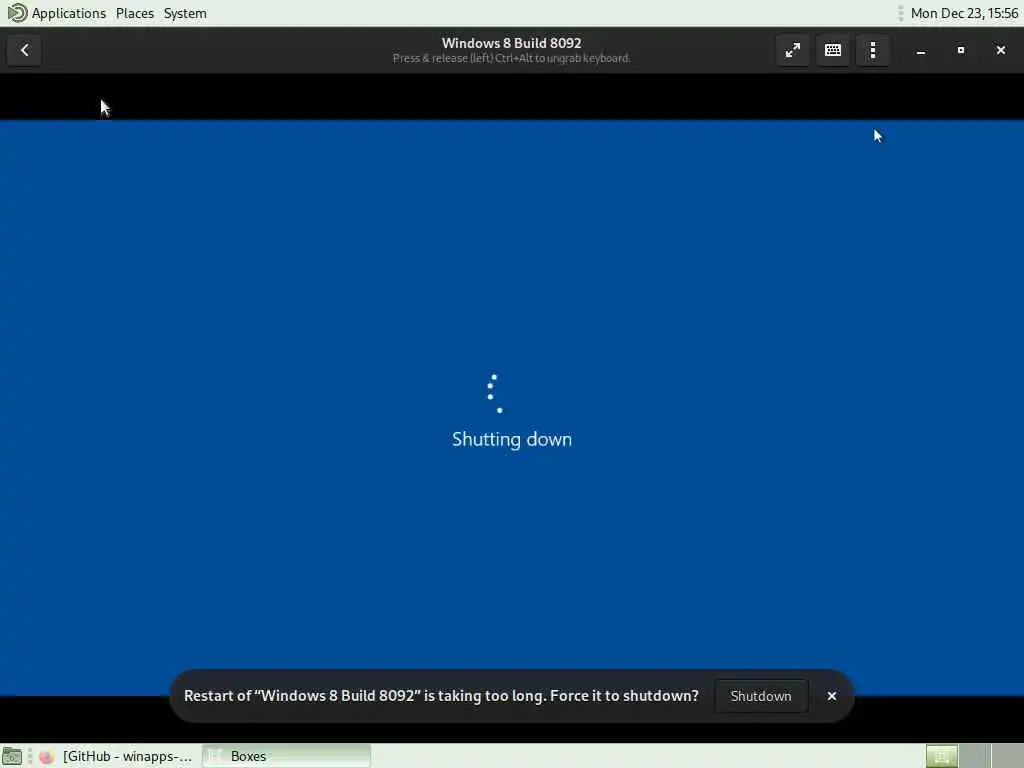Click the restart taking too long message text
The width and height of the screenshot is (1024, 768).
(x=441, y=696)
